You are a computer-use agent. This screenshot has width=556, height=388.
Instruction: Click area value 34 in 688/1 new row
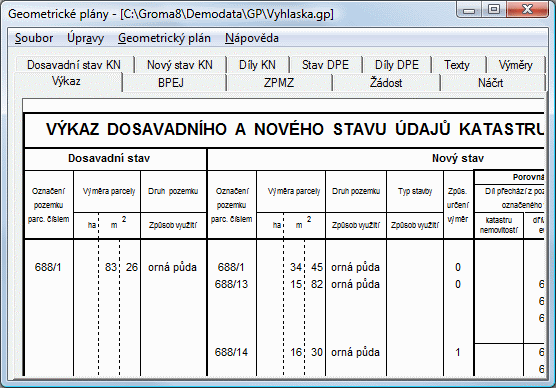[x=296, y=267]
